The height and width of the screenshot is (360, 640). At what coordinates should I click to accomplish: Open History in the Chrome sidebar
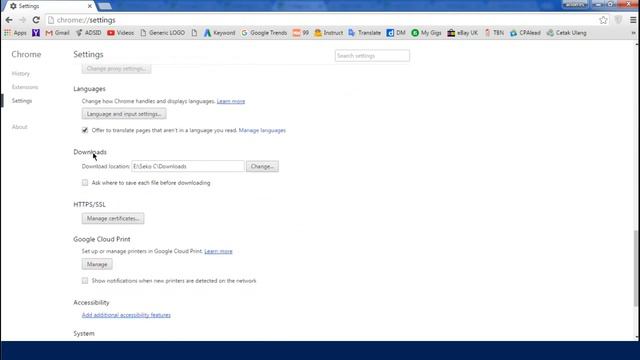click(21, 74)
